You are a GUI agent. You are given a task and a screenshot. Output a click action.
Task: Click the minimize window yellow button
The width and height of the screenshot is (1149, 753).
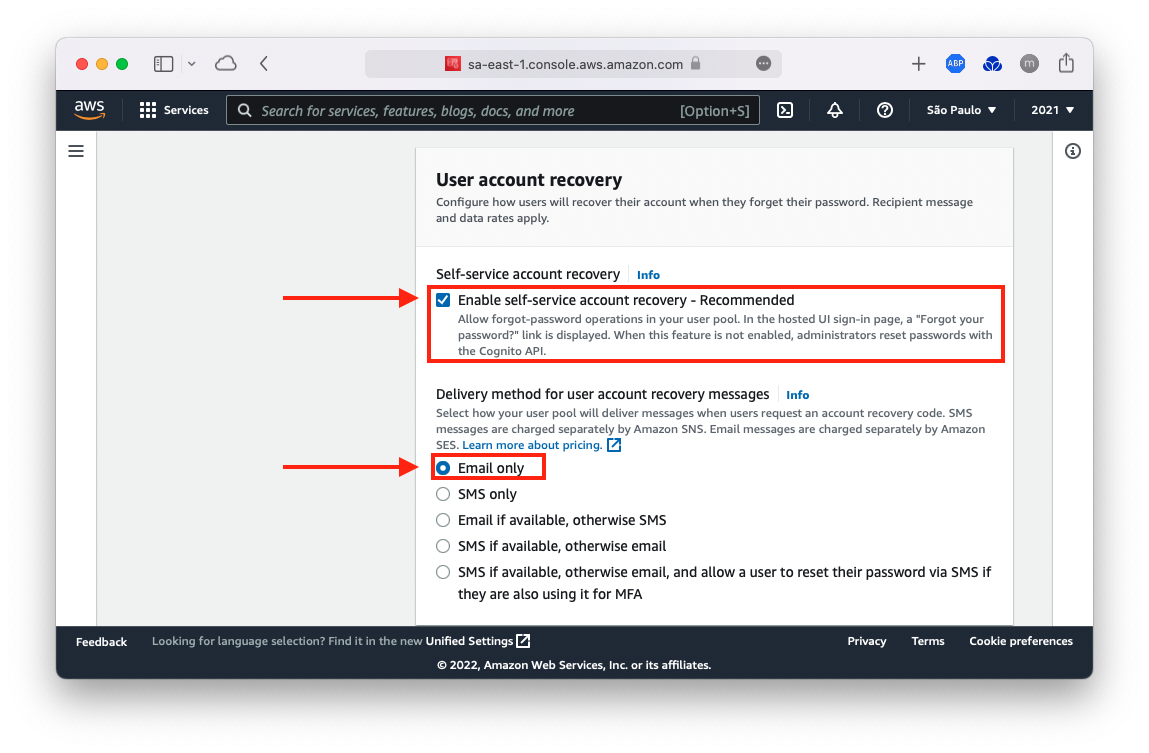click(102, 64)
